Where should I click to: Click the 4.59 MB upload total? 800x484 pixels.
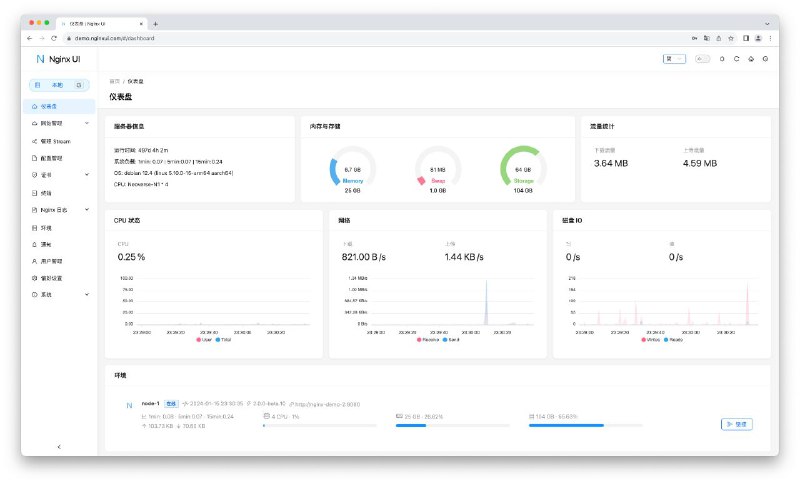(x=700, y=164)
